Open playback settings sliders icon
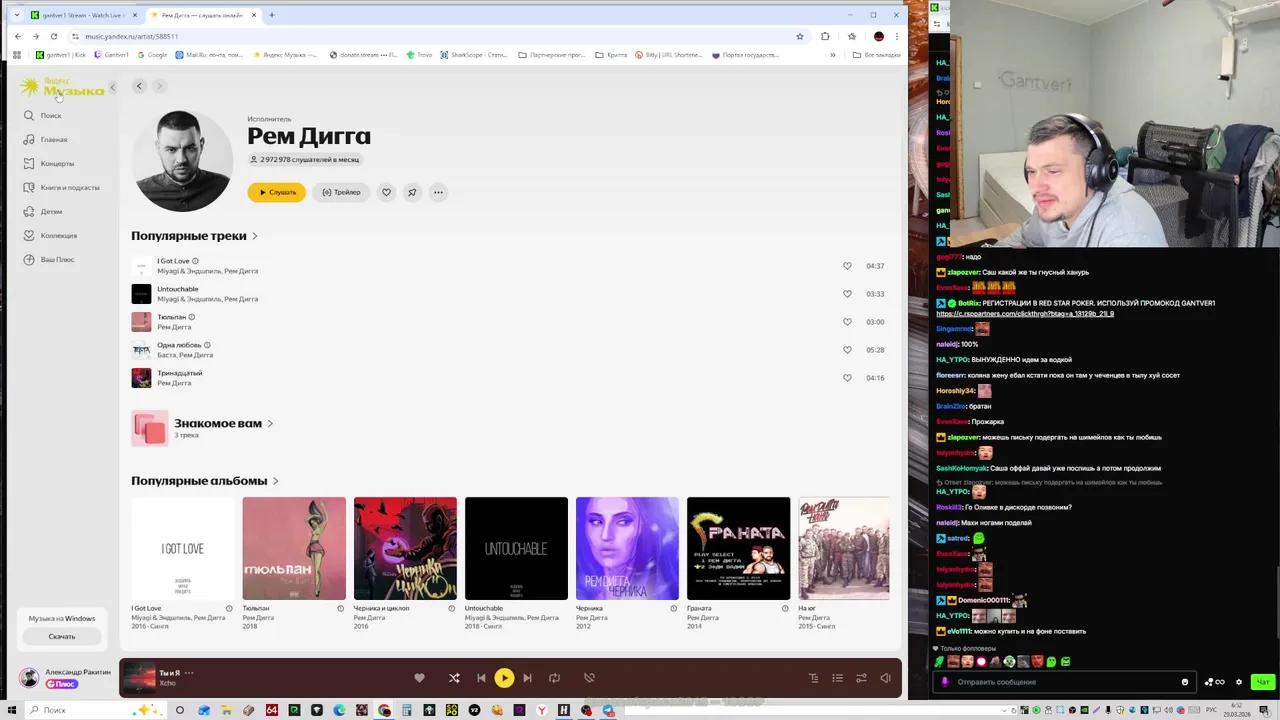The image size is (1280, 720). tap(861, 678)
